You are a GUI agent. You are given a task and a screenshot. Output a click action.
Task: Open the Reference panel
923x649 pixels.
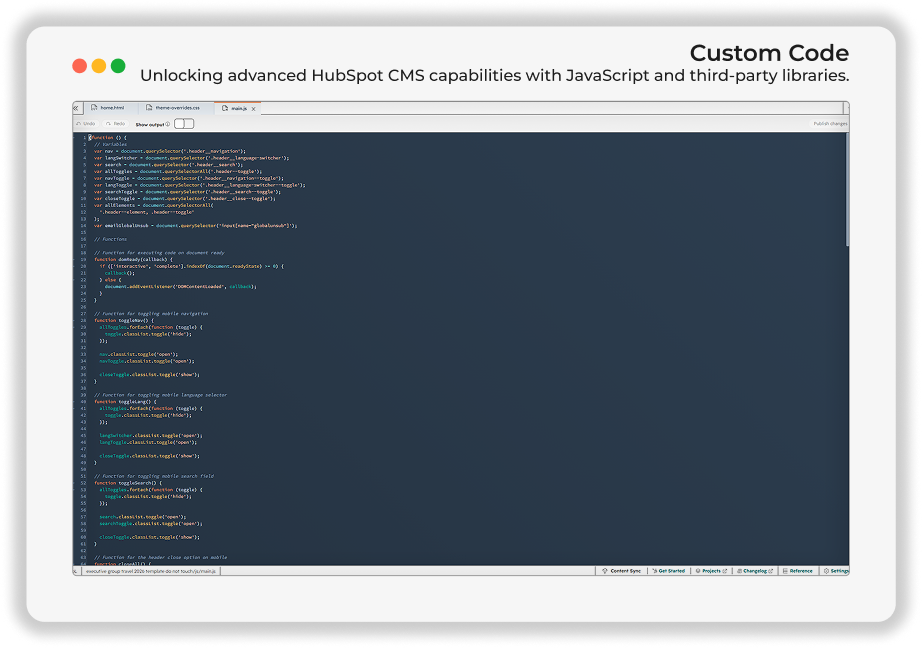click(x=798, y=571)
